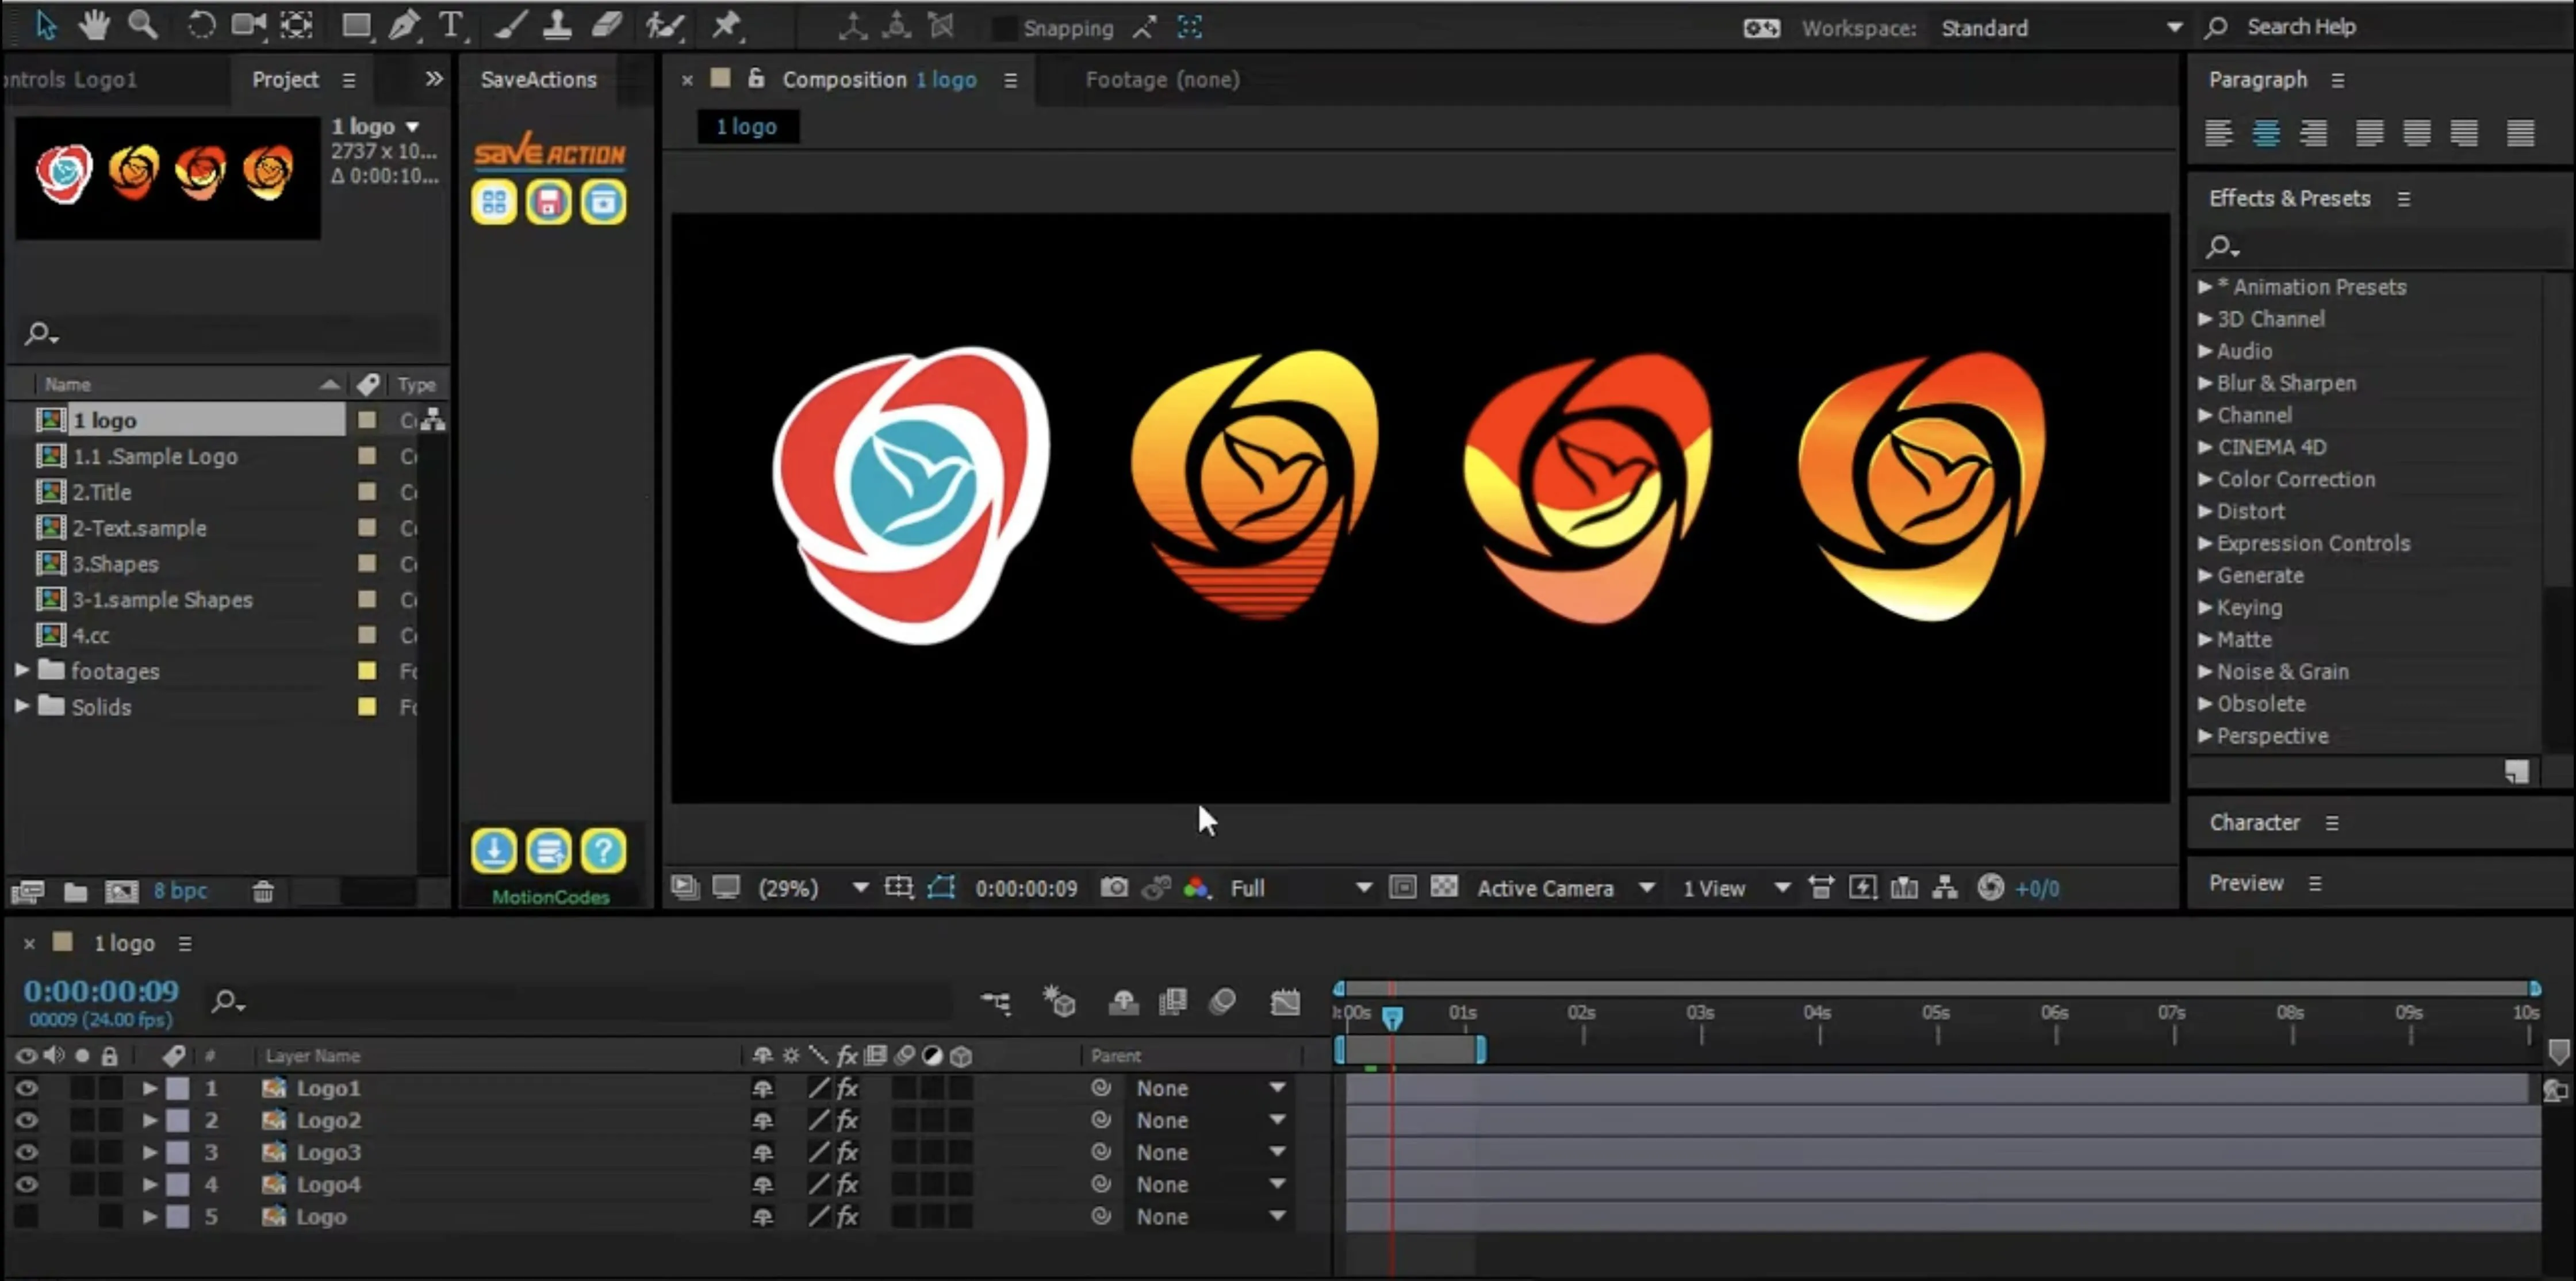Screen dimensions: 2576x1281
Task: Hide the Logo4 layer visibility eye
Action: [26, 1184]
